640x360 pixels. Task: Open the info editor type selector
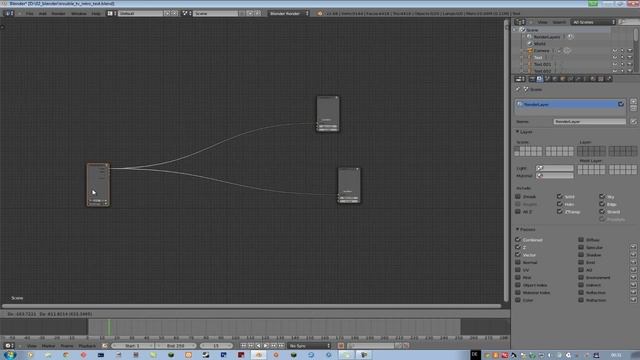(8, 13)
